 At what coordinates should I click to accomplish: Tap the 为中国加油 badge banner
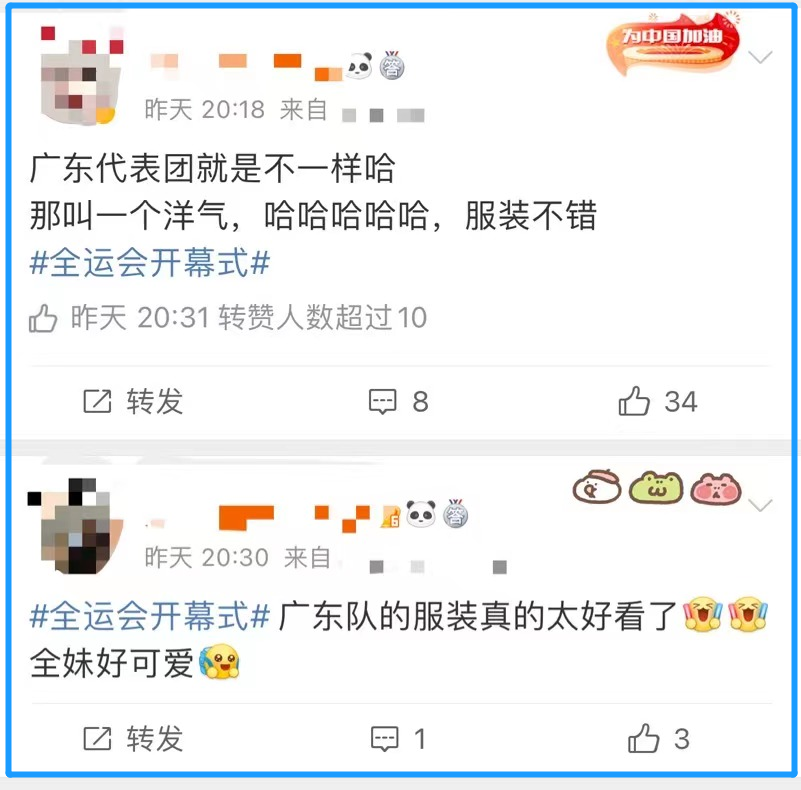pos(673,43)
